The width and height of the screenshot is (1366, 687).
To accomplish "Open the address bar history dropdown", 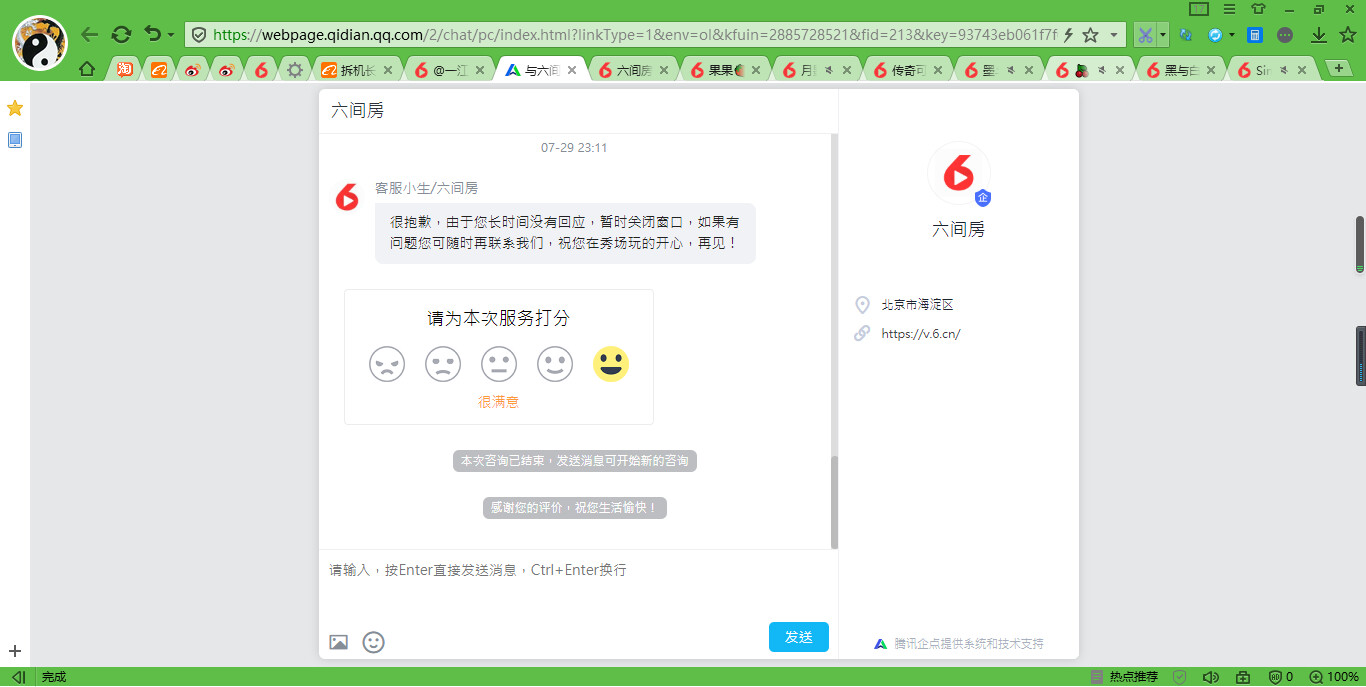I will coord(1114,35).
